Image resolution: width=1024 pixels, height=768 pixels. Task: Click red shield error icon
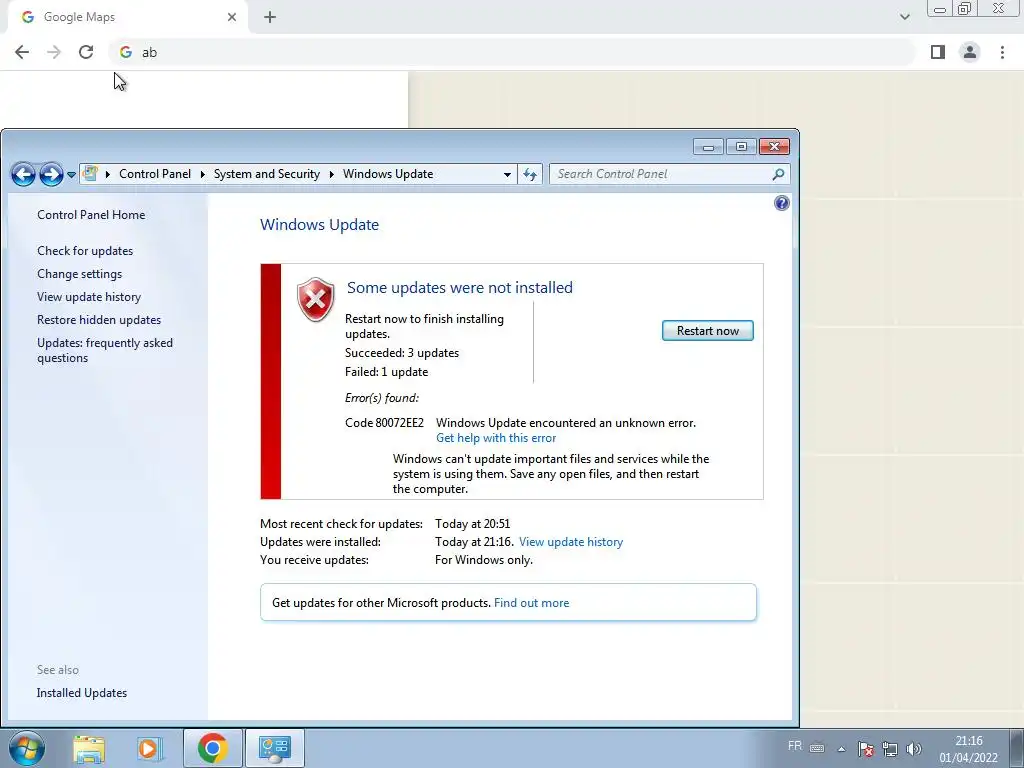pos(315,300)
